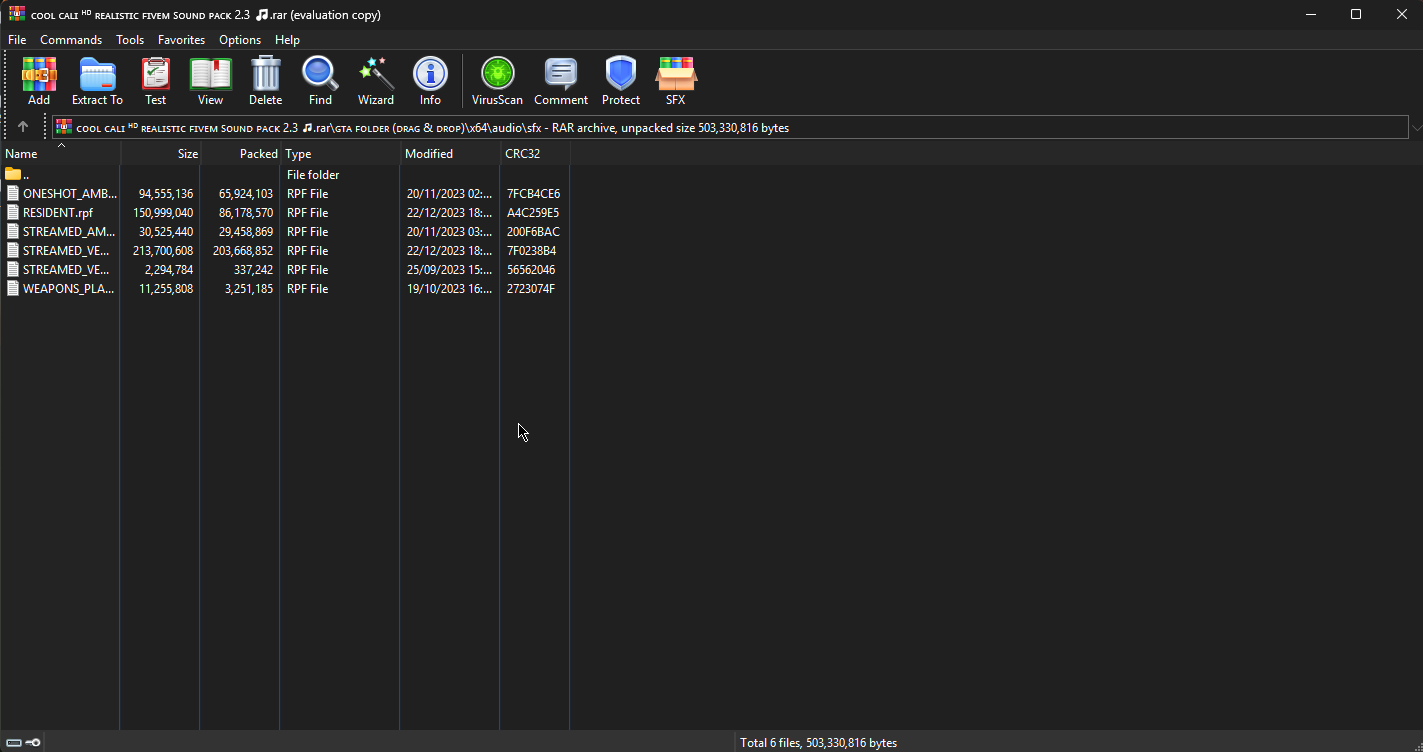The height and width of the screenshot is (752, 1423).
Task: Sort by the Modified column header
Action: [x=451, y=154]
